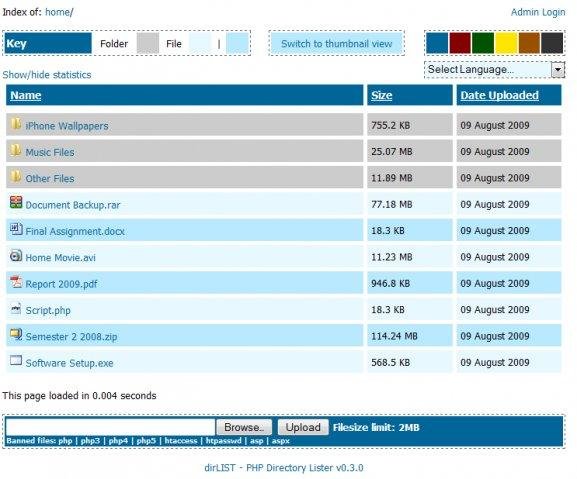Select the dark red theme color swatch
This screenshot has width=577, height=479.
(460, 43)
